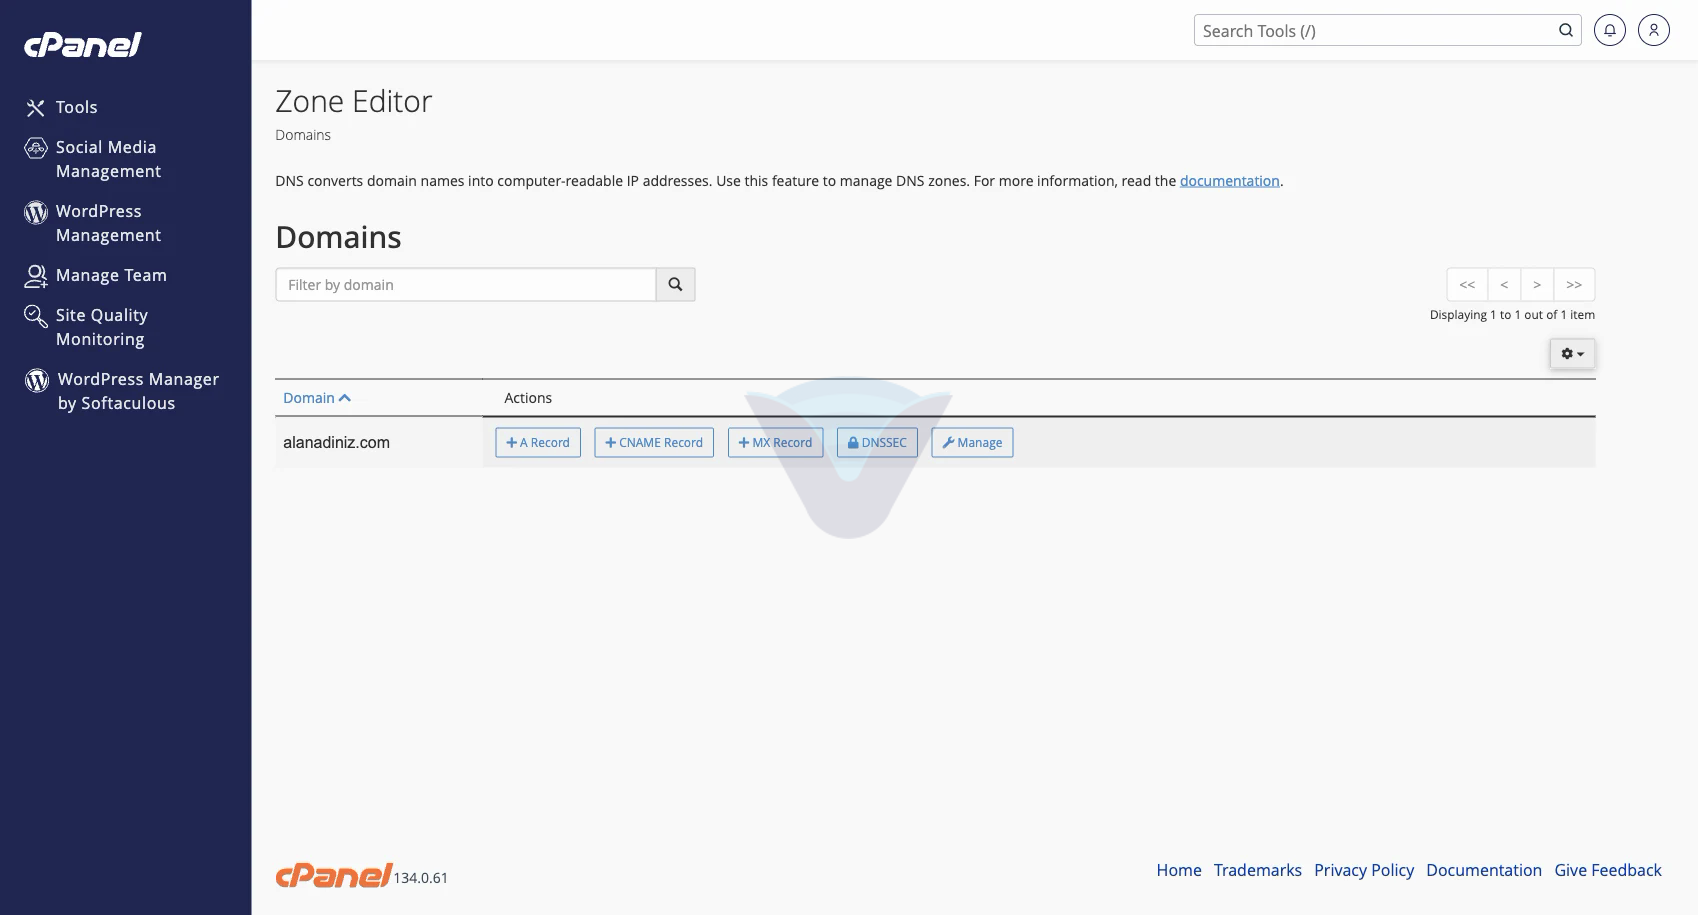Go to first page of domains
Image resolution: width=1698 pixels, height=915 pixels.
[1467, 285]
